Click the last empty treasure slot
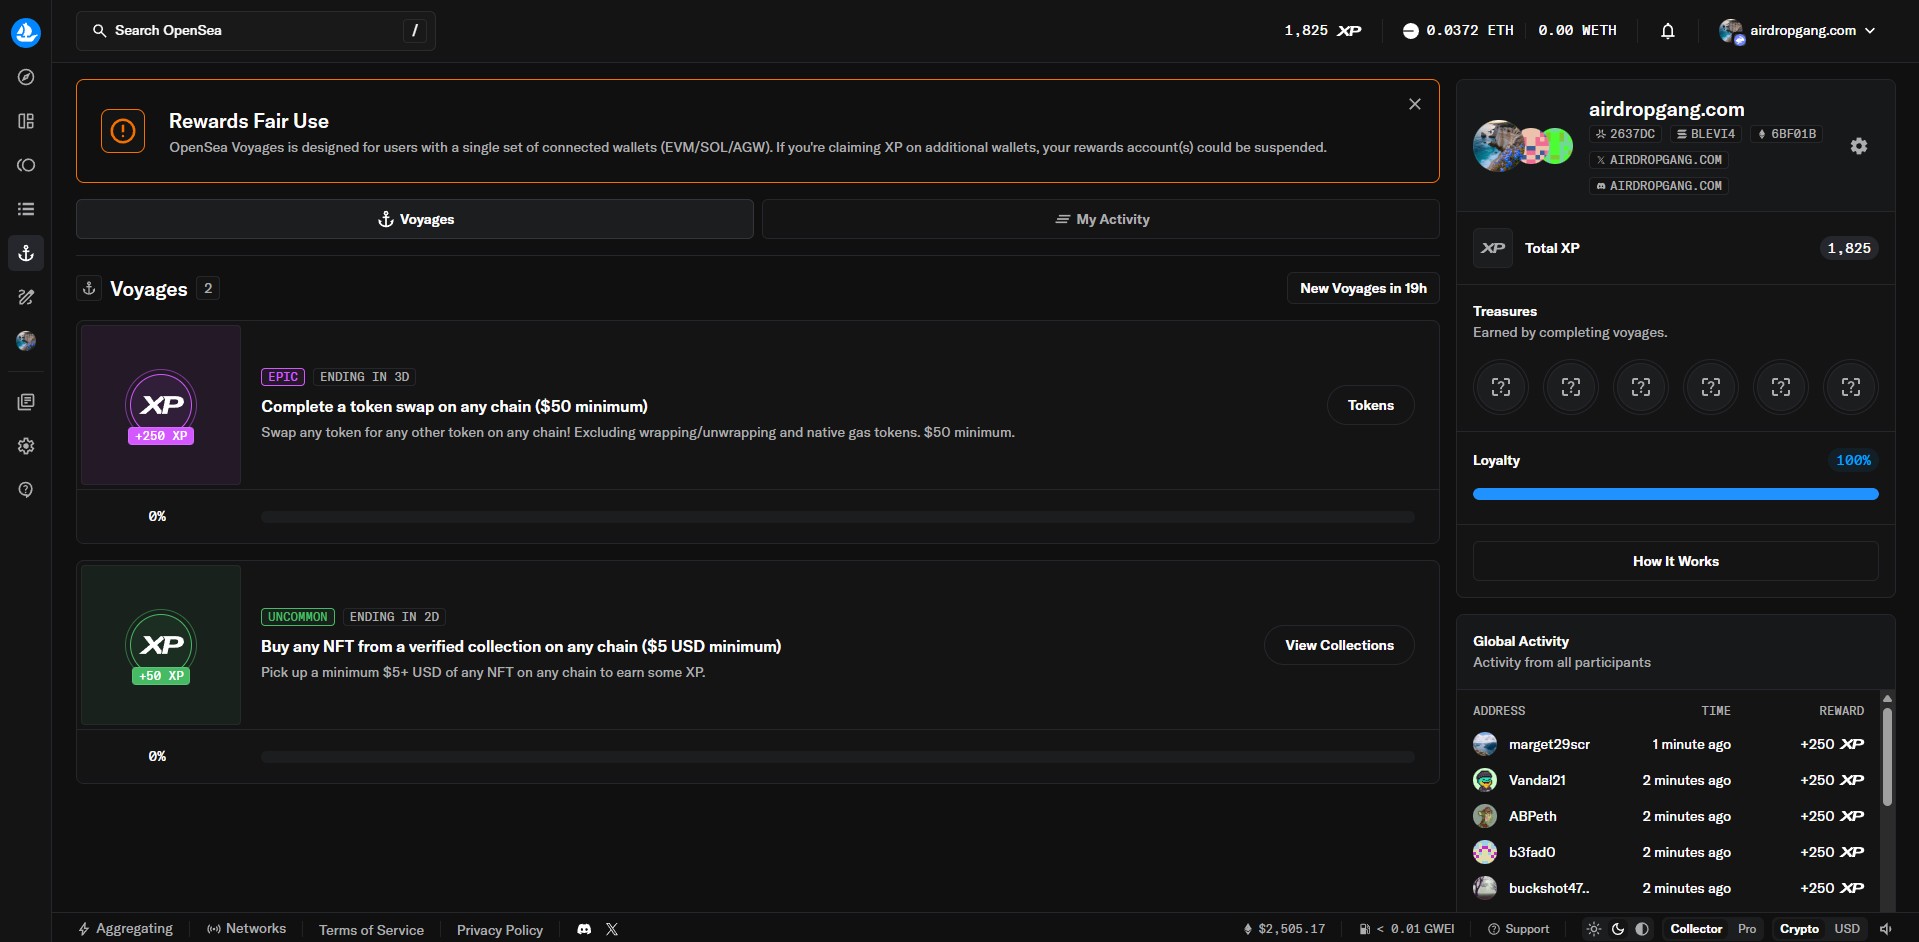 pos(1851,387)
